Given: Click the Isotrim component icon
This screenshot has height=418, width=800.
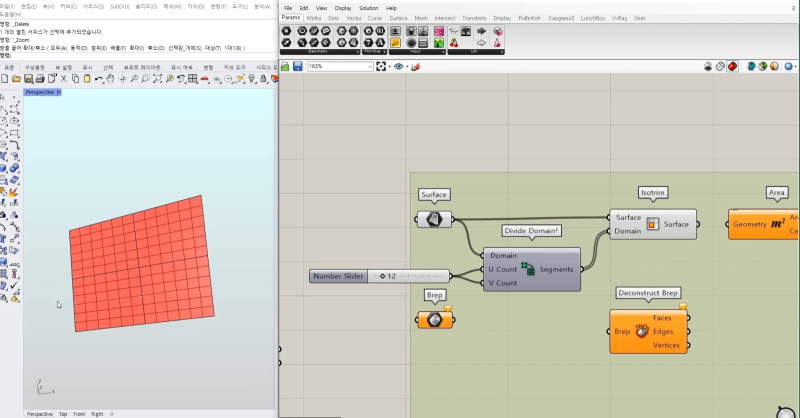Looking at the screenshot, I should 652,224.
